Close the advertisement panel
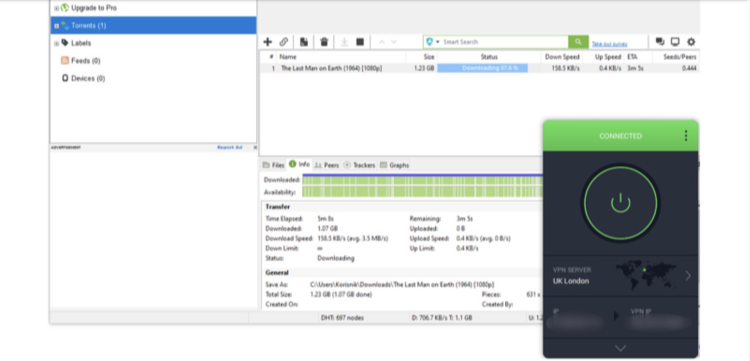 (255, 147)
